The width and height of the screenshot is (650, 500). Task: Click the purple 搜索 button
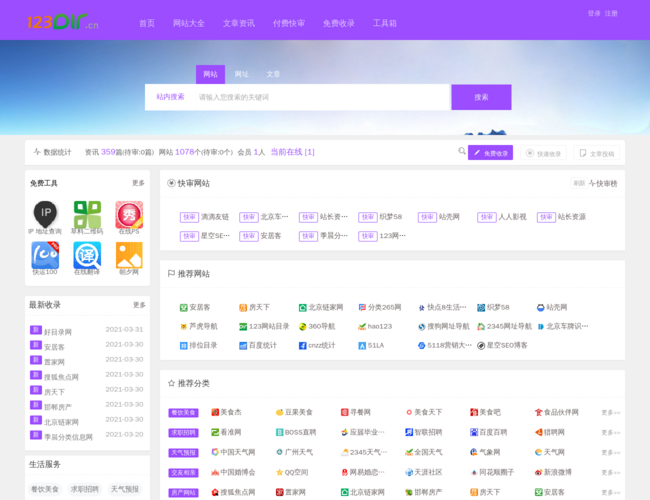(481, 97)
